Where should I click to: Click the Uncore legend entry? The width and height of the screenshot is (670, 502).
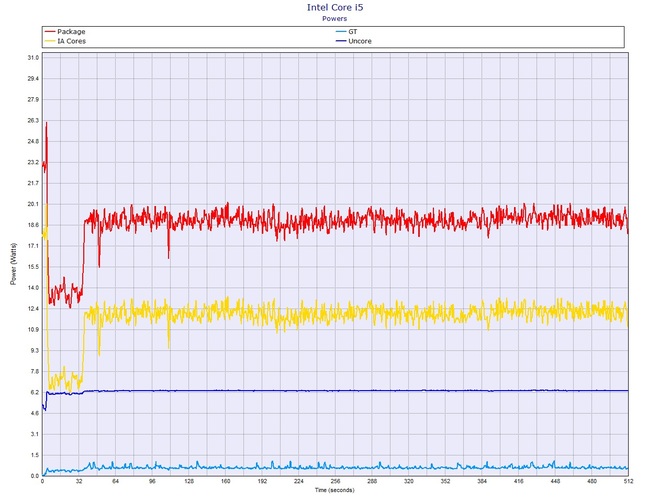click(x=353, y=41)
